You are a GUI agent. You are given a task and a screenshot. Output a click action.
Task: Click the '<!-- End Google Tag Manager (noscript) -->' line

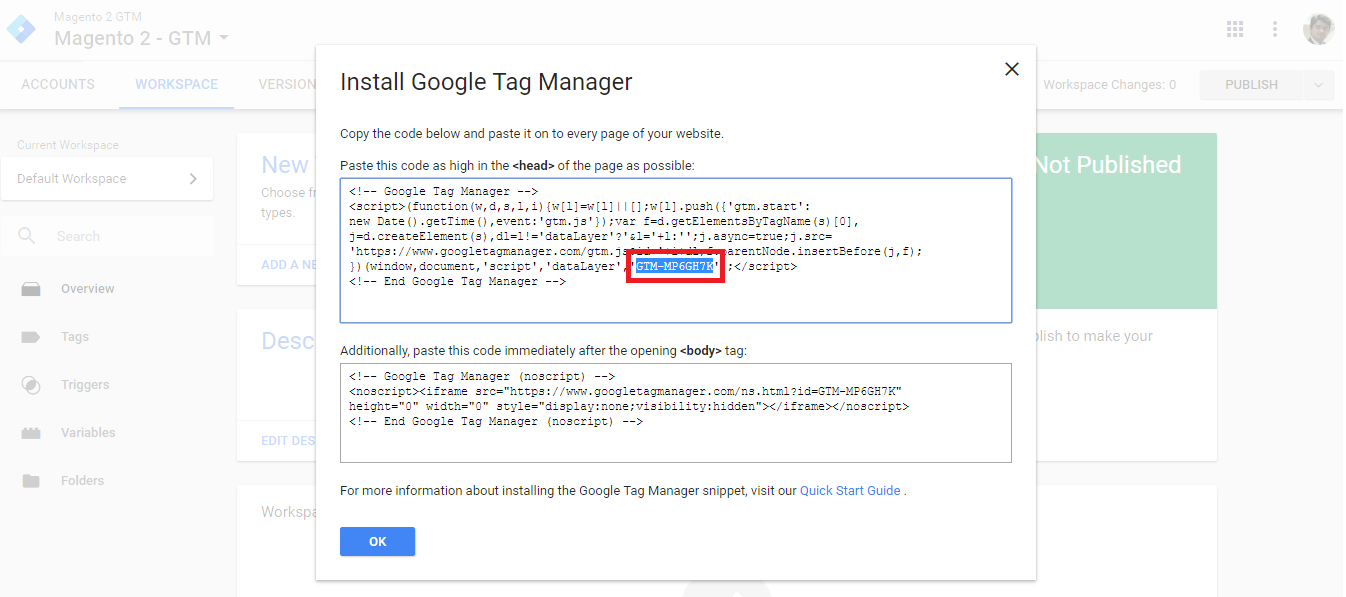pyautogui.click(x=496, y=422)
